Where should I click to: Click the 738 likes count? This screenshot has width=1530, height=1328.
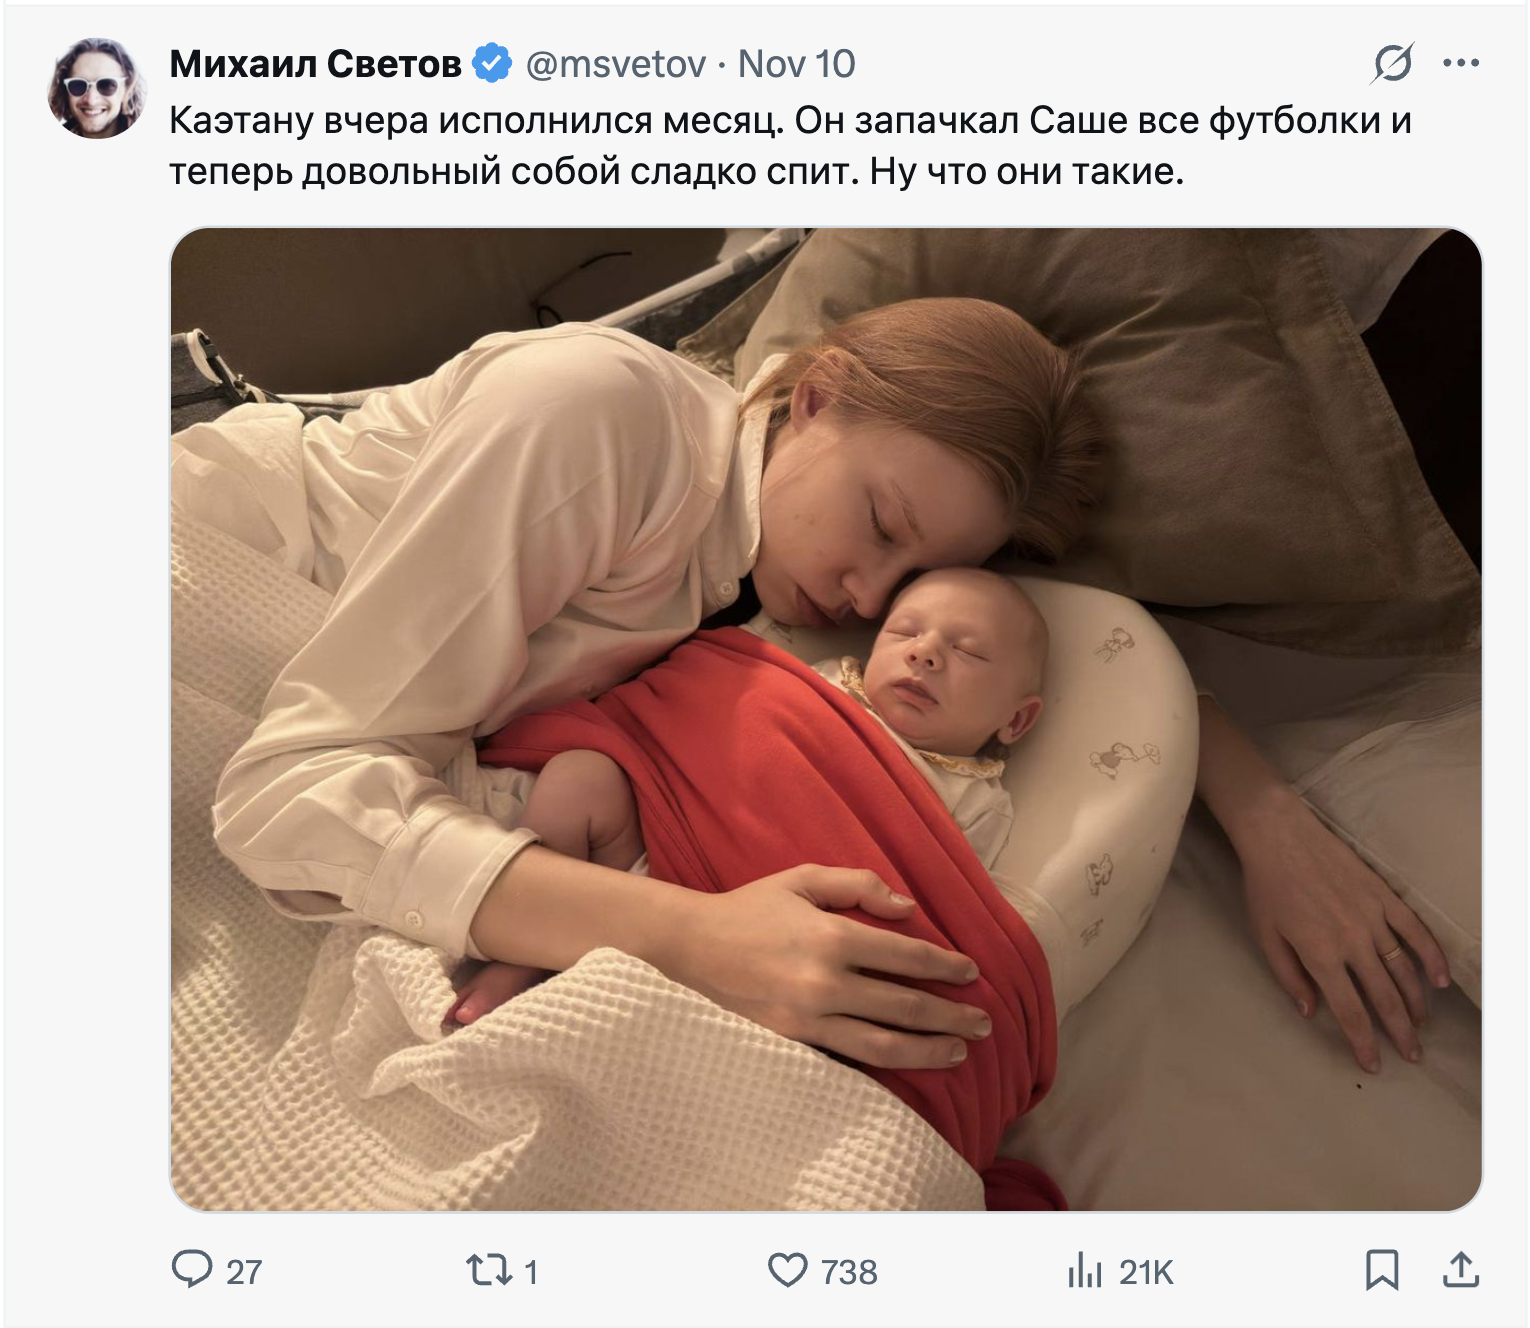pos(849,1272)
